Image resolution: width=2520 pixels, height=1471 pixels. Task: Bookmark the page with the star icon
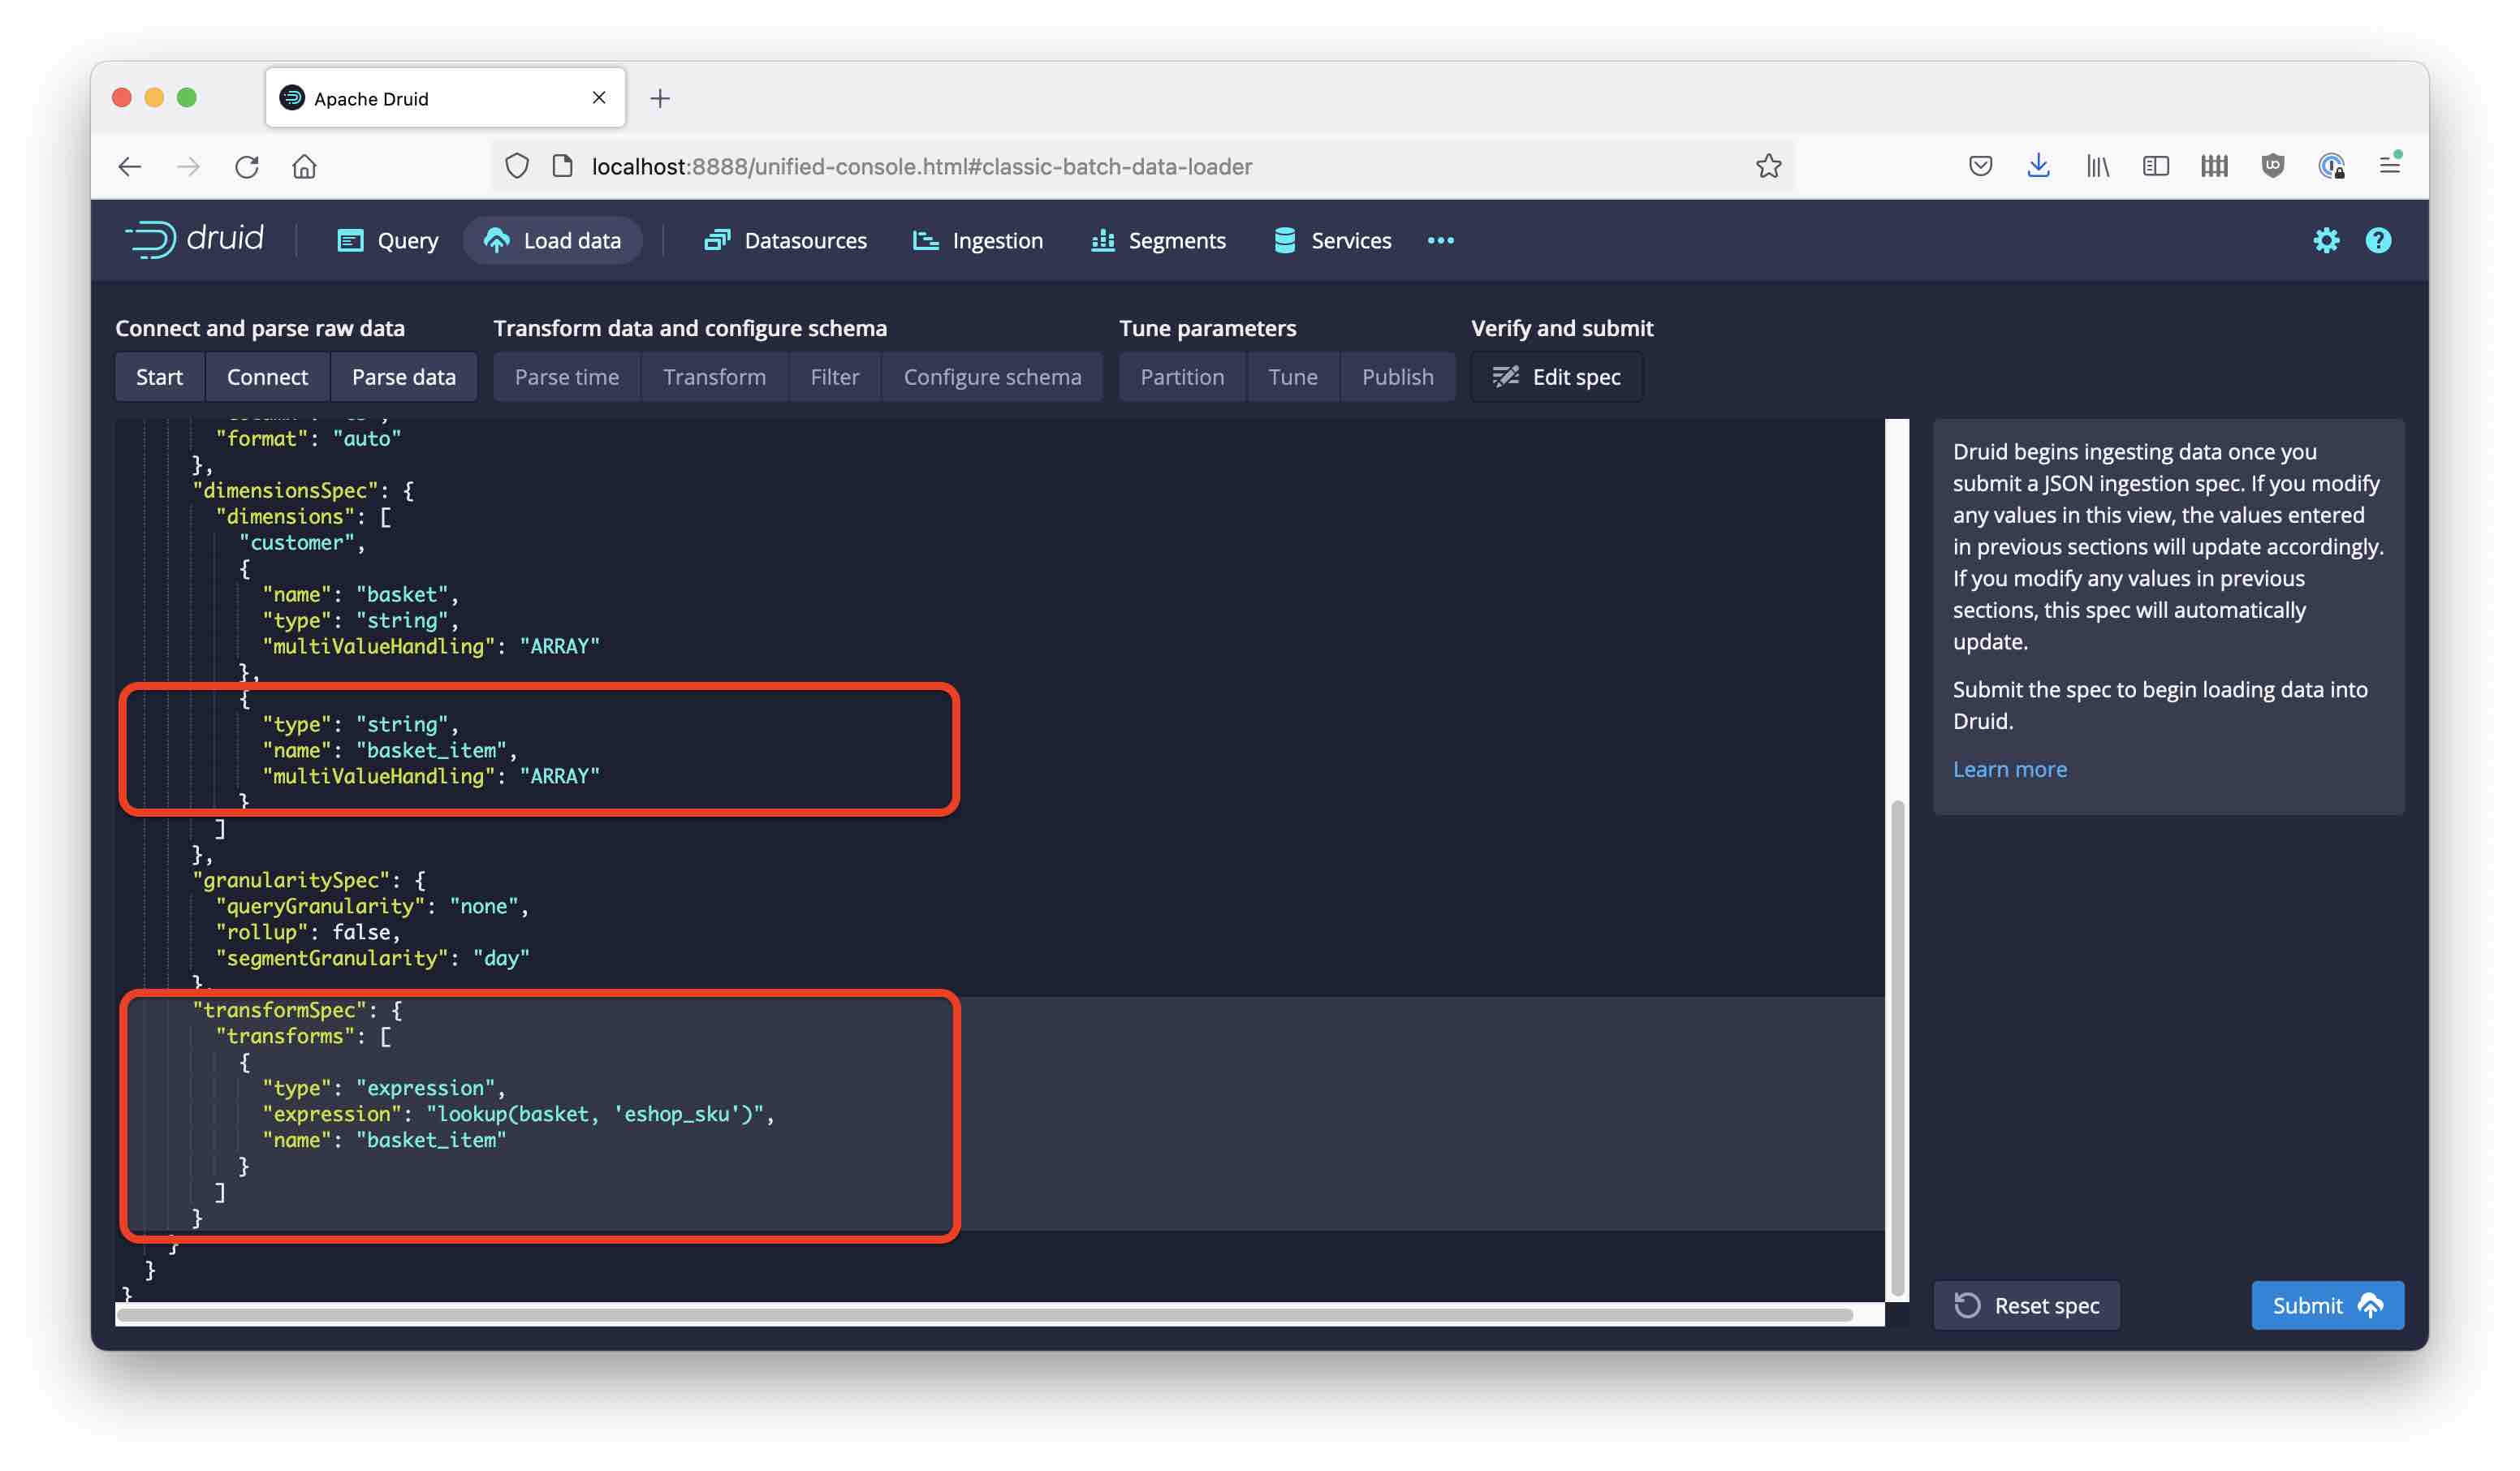pos(1768,165)
